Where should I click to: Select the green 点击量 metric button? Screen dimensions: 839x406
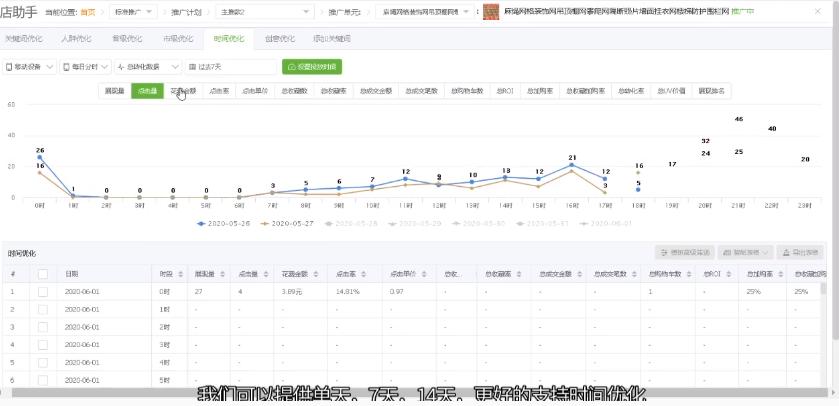click(147, 91)
